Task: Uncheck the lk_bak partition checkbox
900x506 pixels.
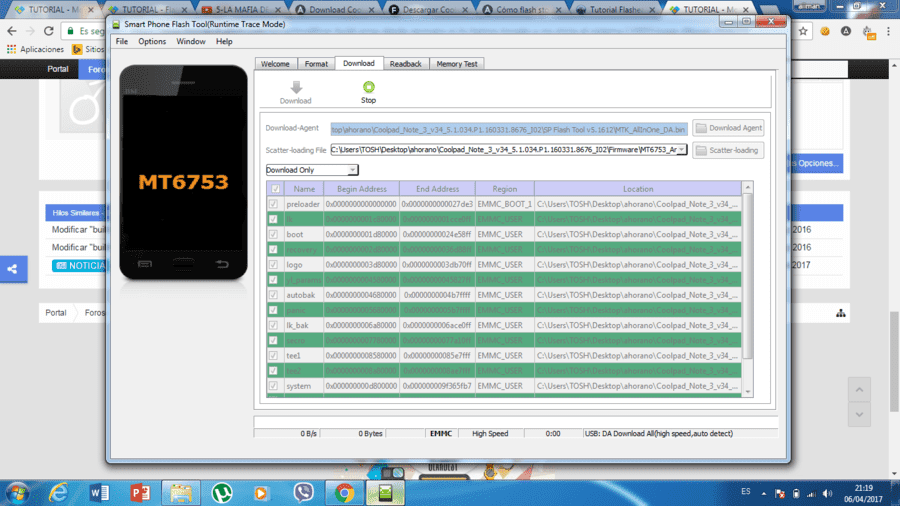Action: [273, 325]
